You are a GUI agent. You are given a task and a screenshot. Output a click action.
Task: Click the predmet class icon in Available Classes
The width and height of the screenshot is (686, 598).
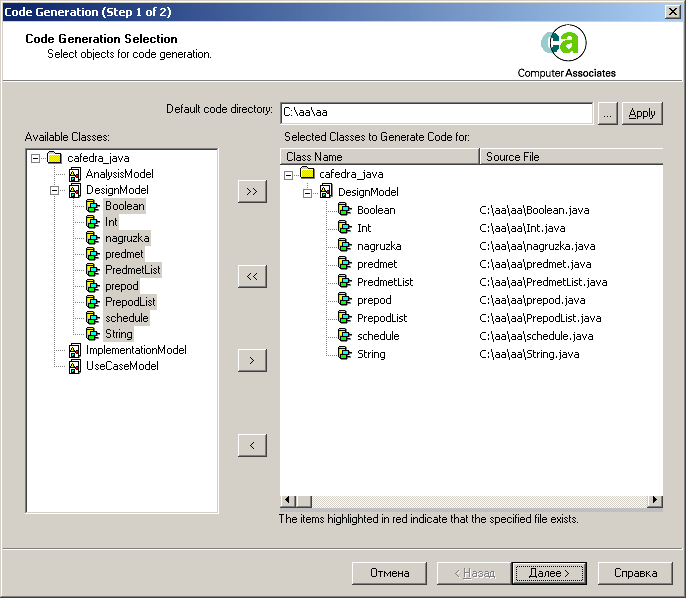click(92, 254)
